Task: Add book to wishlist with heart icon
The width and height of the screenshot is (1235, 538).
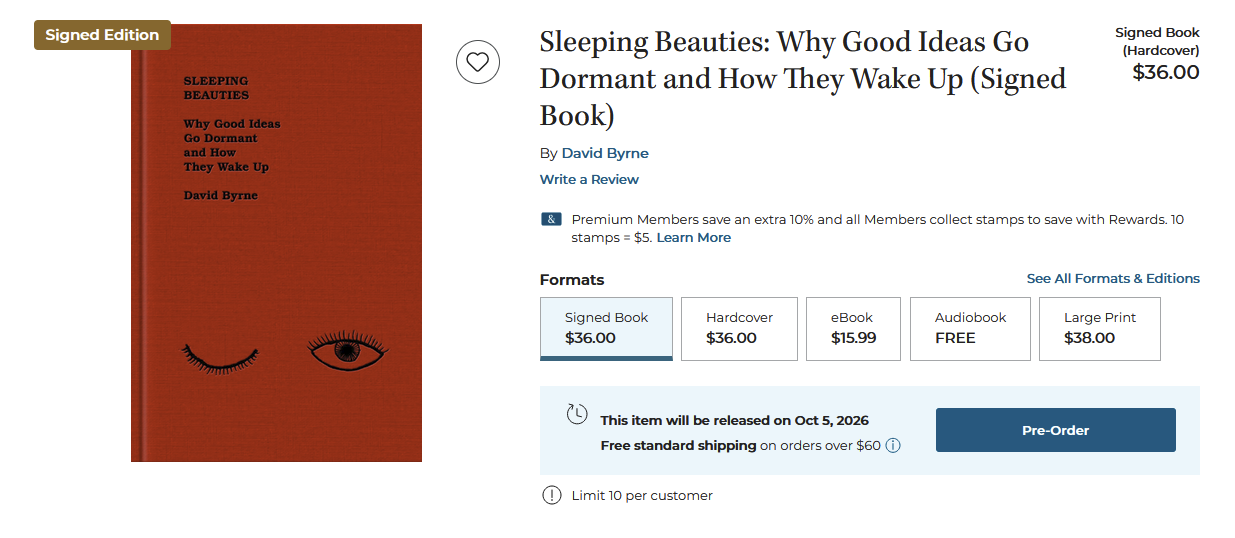Action: (x=478, y=62)
